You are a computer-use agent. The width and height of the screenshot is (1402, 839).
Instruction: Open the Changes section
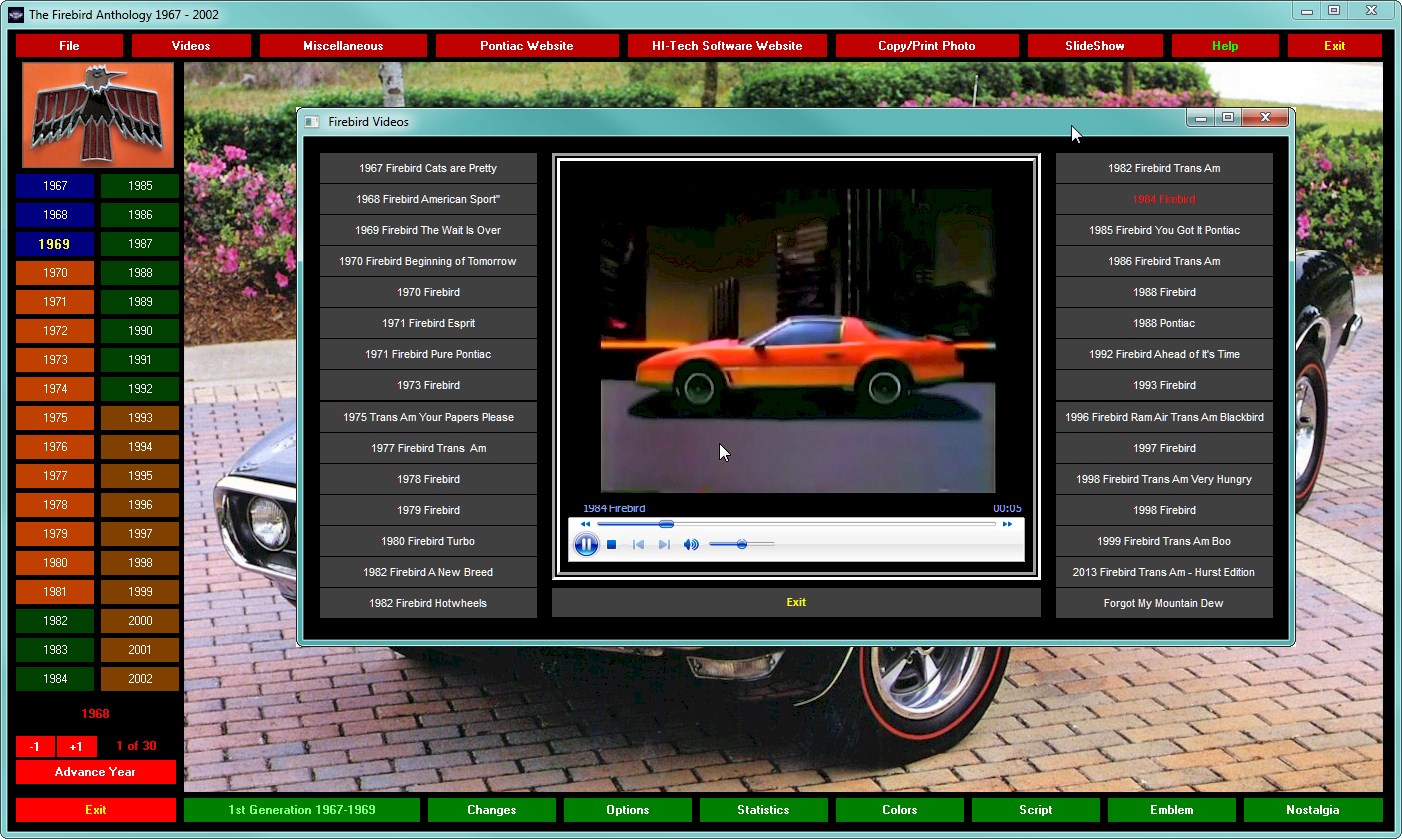click(x=492, y=810)
